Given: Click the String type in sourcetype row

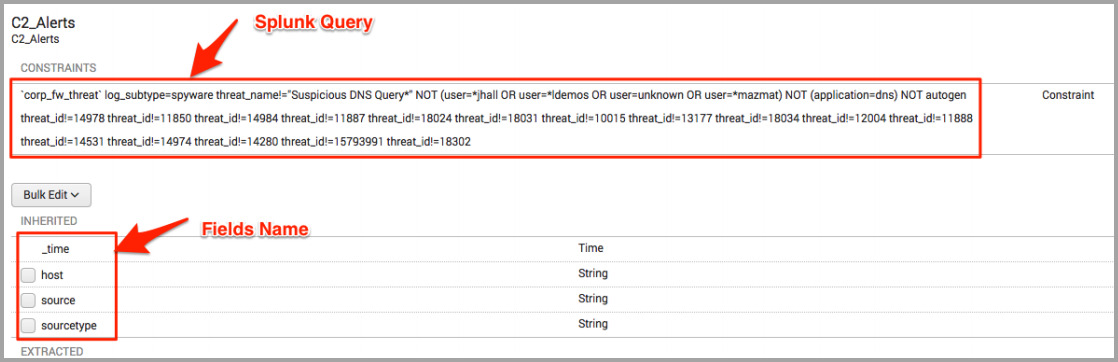Looking at the screenshot, I should pyautogui.click(x=593, y=324).
